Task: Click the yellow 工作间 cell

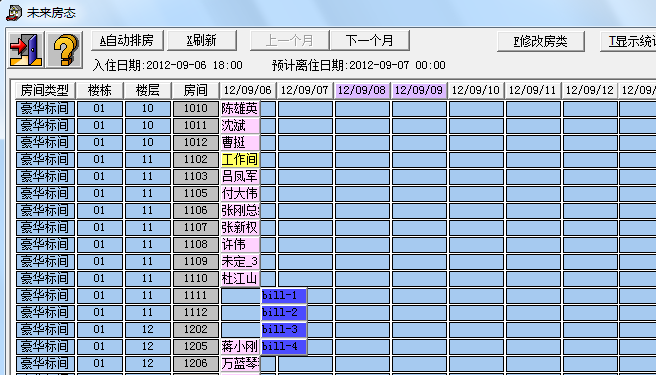Action: [240, 159]
